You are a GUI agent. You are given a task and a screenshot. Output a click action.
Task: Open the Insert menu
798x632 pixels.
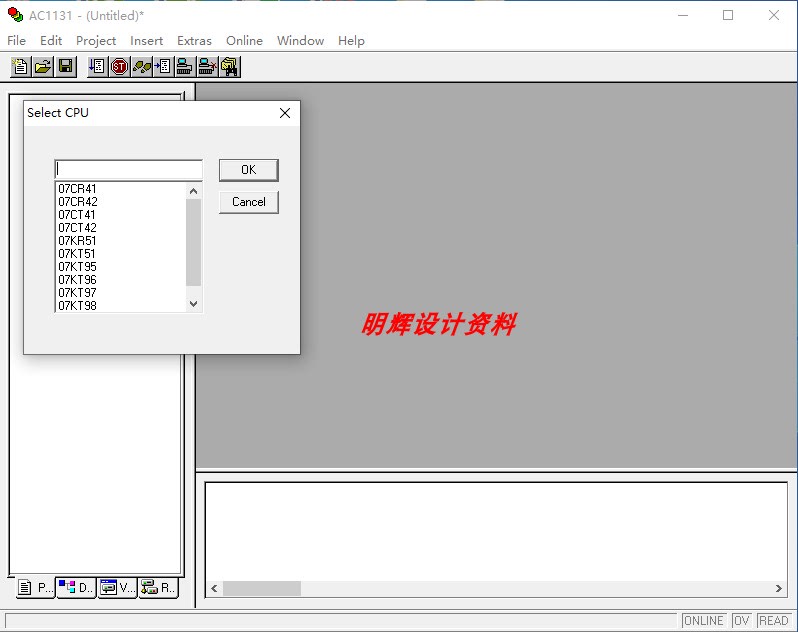point(147,41)
